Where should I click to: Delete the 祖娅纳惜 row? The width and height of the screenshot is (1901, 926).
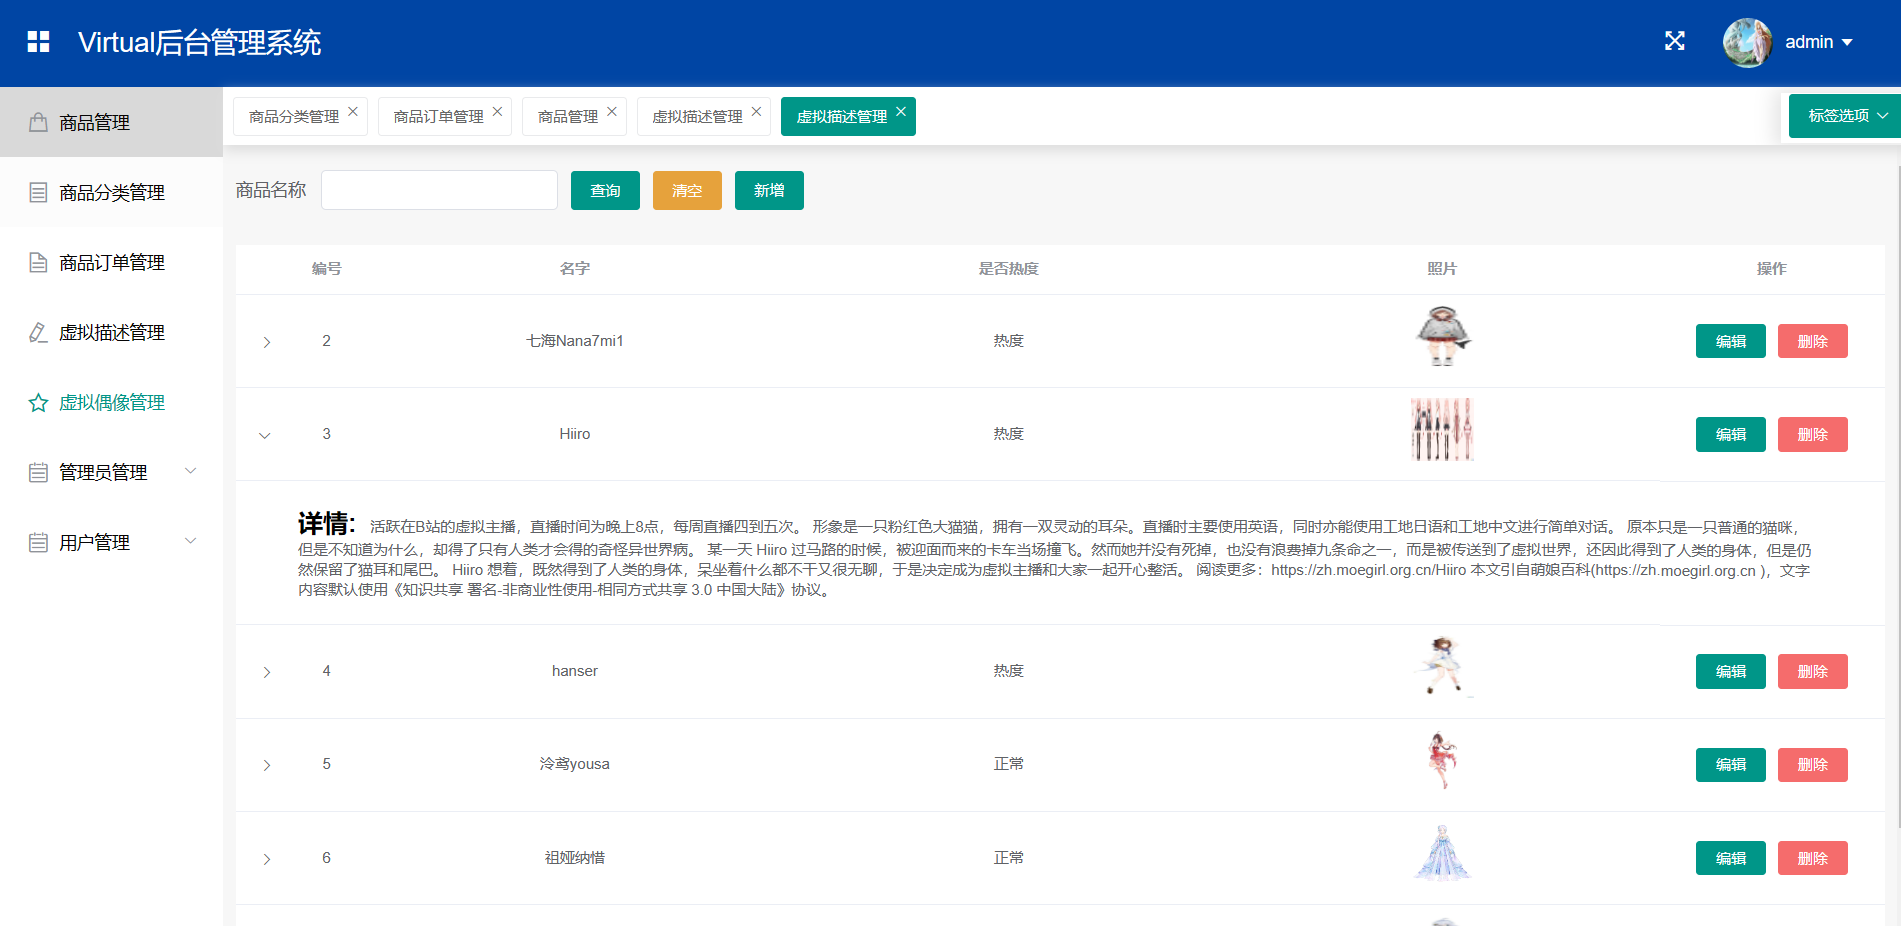[x=1812, y=858]
